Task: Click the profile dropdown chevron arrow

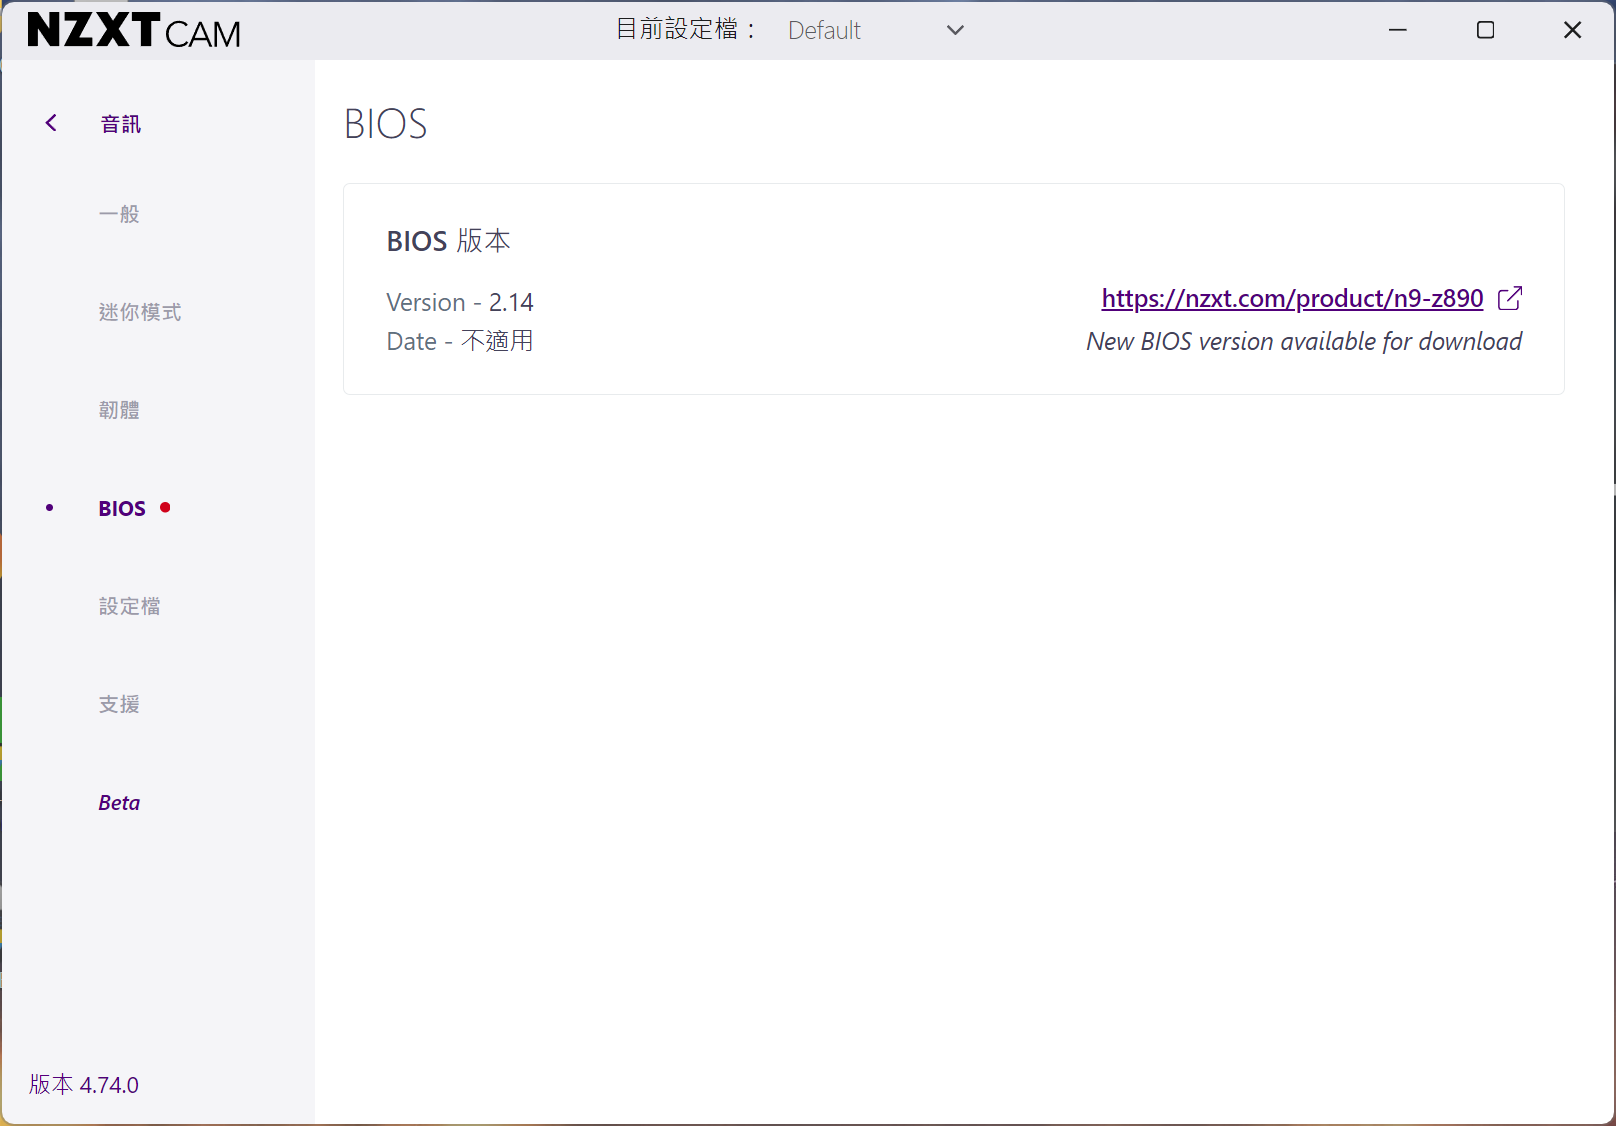Action: [x=955, y=30]
